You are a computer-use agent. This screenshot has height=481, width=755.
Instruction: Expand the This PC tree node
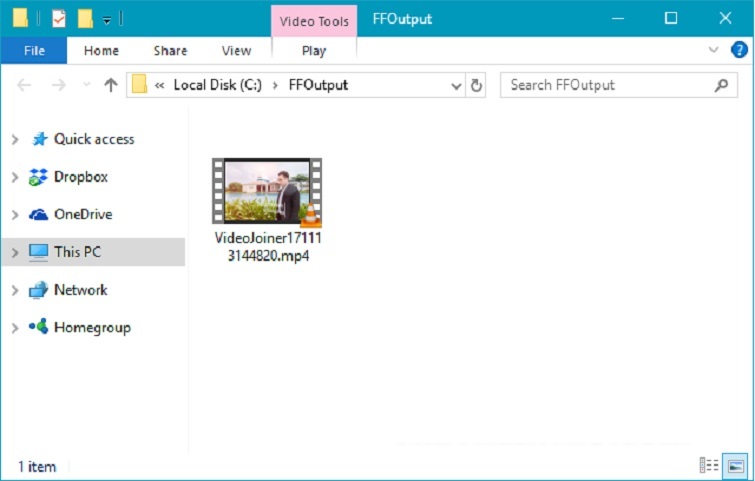[x=14, y=253]
